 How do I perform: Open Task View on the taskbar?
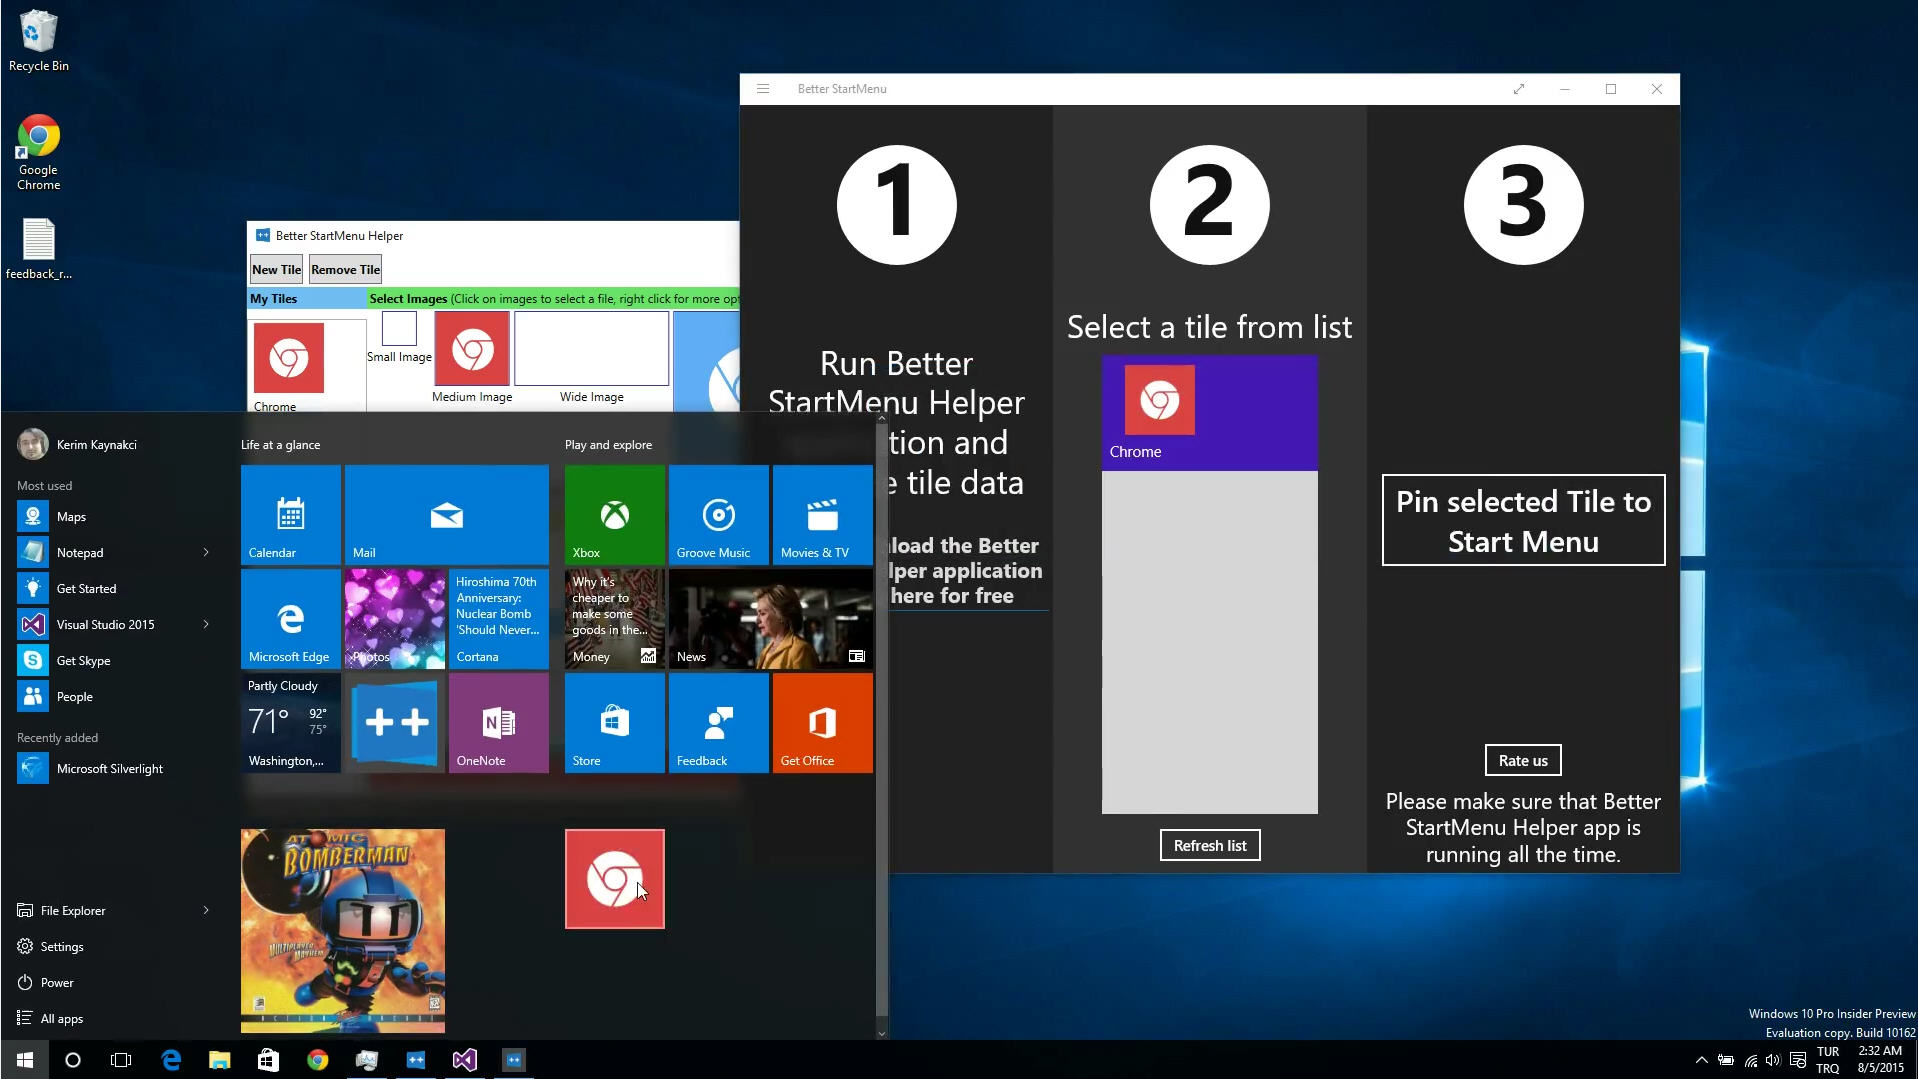(x=121, y=1059)
